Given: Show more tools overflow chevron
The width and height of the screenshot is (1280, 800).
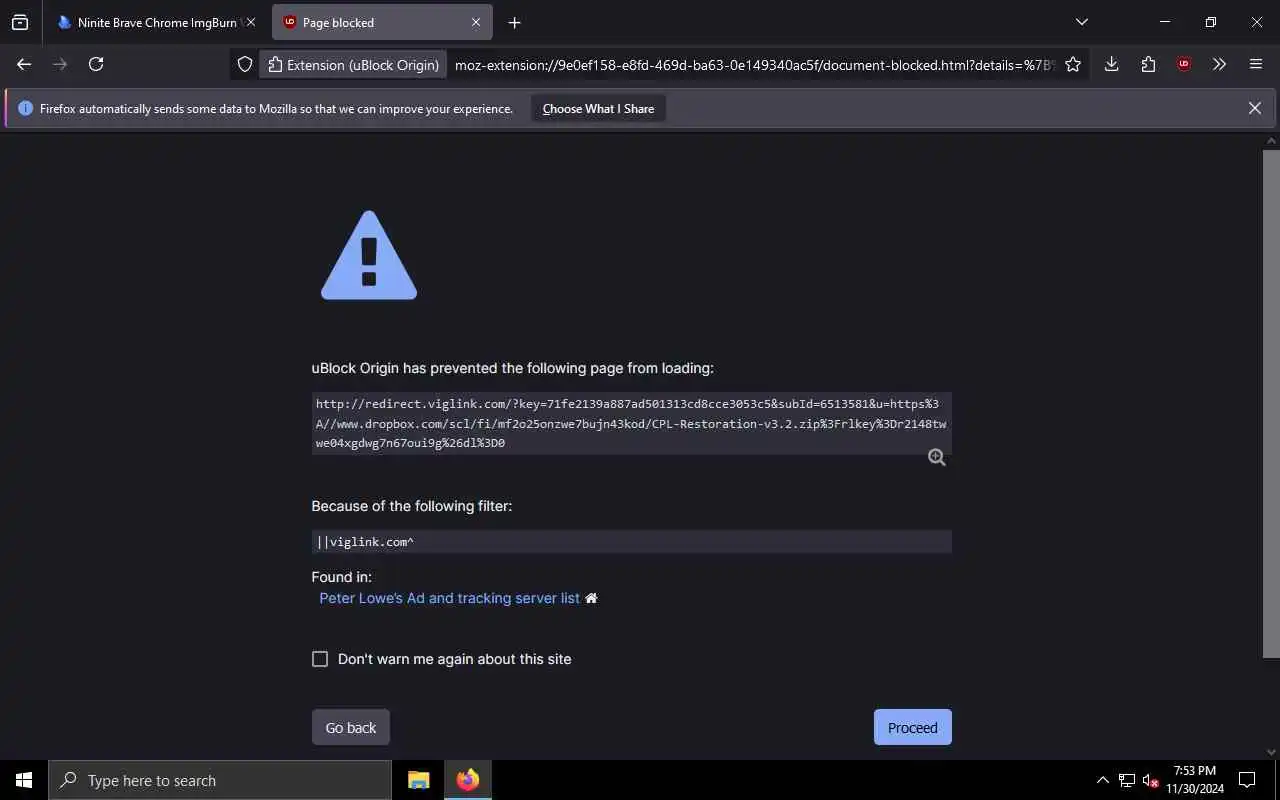Looking at the screenshot, I should 1219,64.
